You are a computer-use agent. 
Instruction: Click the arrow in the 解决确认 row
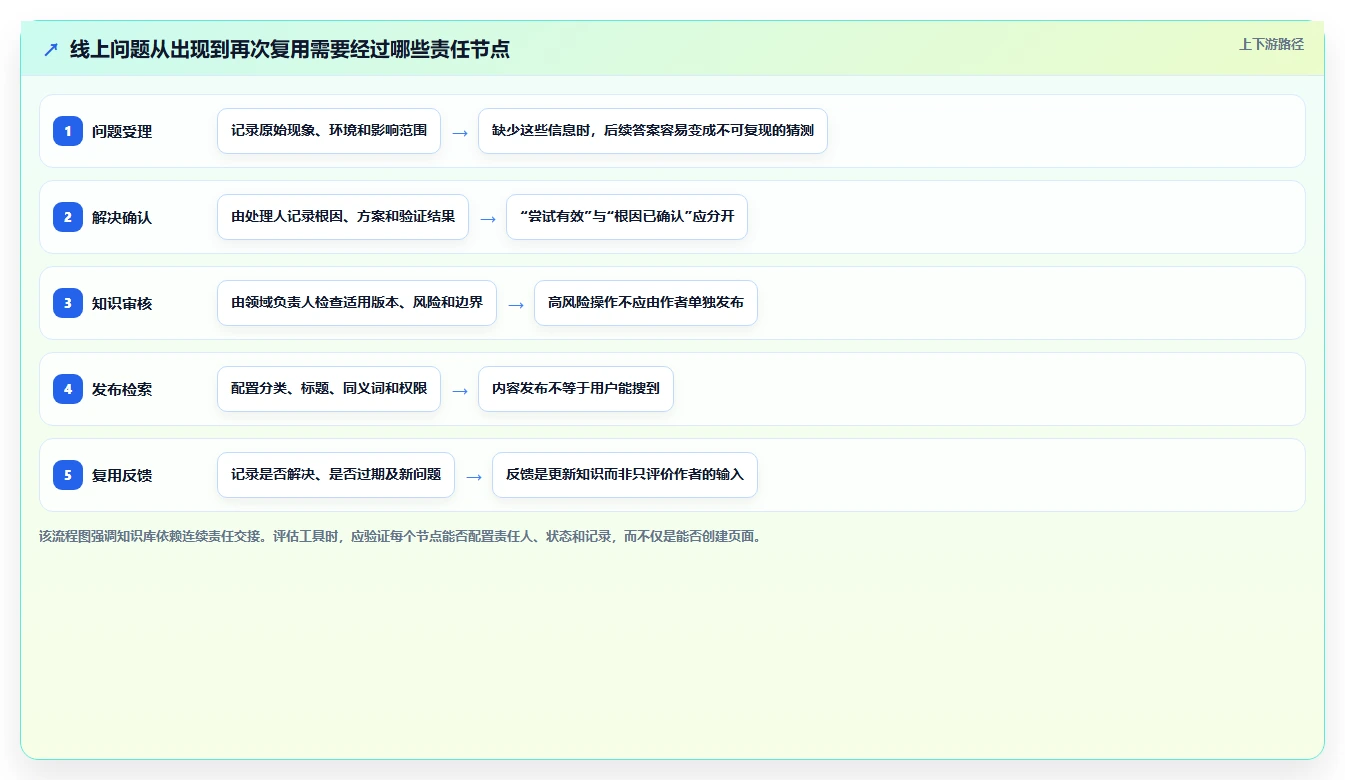point(488,218)
